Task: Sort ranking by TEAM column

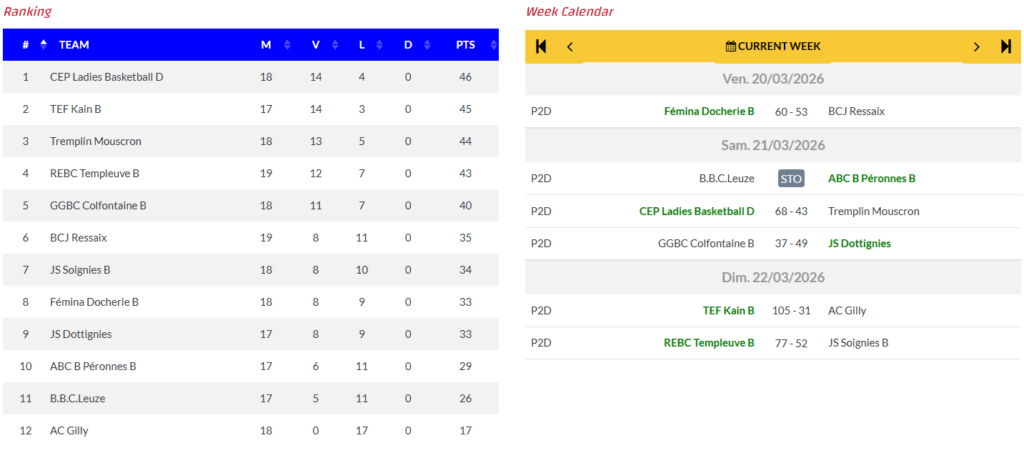Action: coord(74,45)
